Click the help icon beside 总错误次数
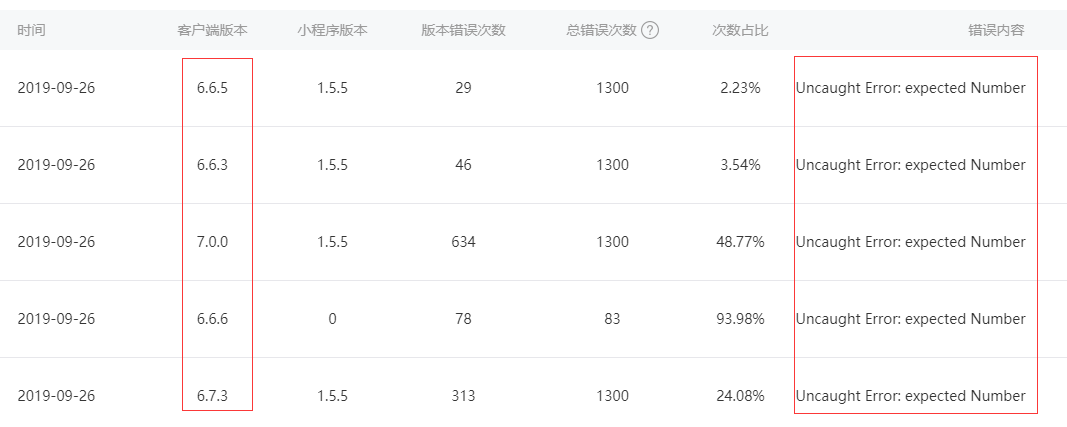The image size is (1067, 427). (650, 30)
